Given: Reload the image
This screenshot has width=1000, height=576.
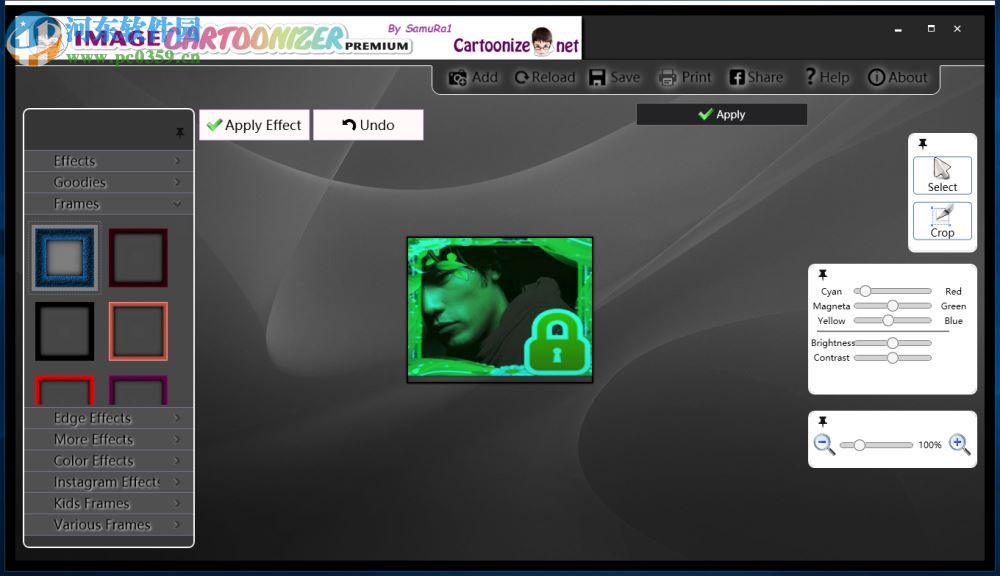Looking at the screenshot, I should [545, 78].
